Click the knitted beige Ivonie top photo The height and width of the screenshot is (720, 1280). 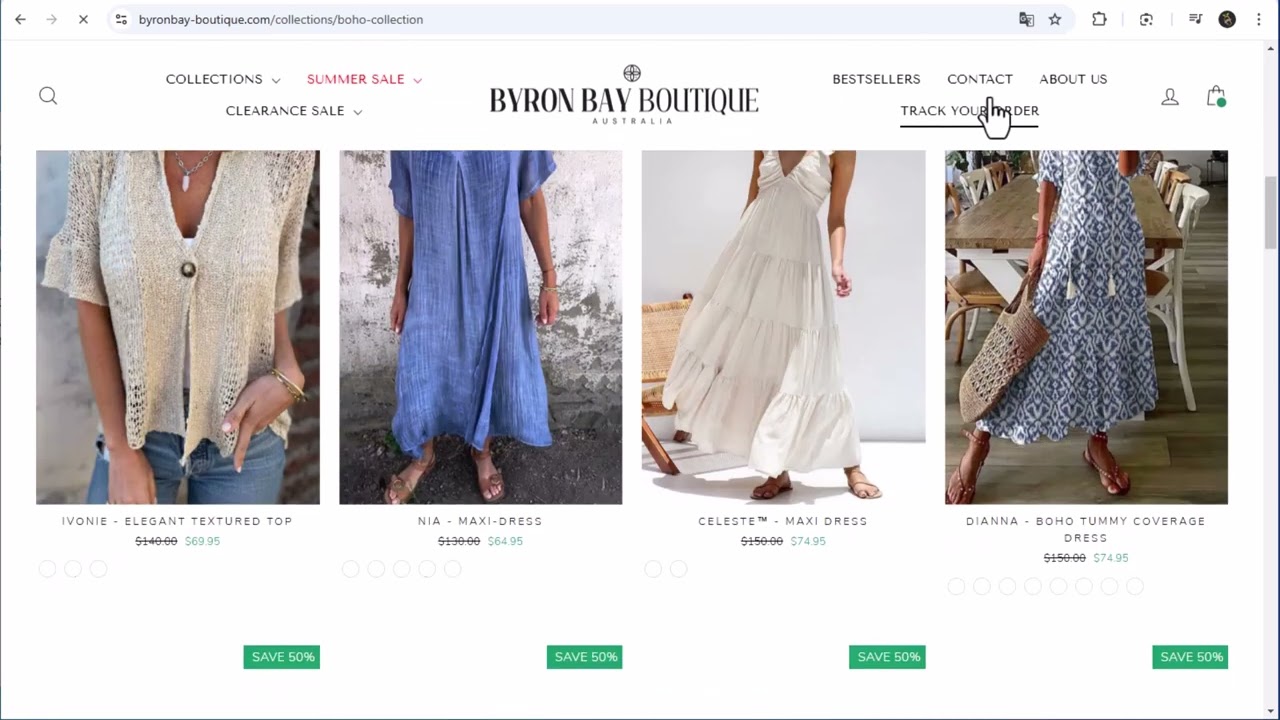pos(178,327)
